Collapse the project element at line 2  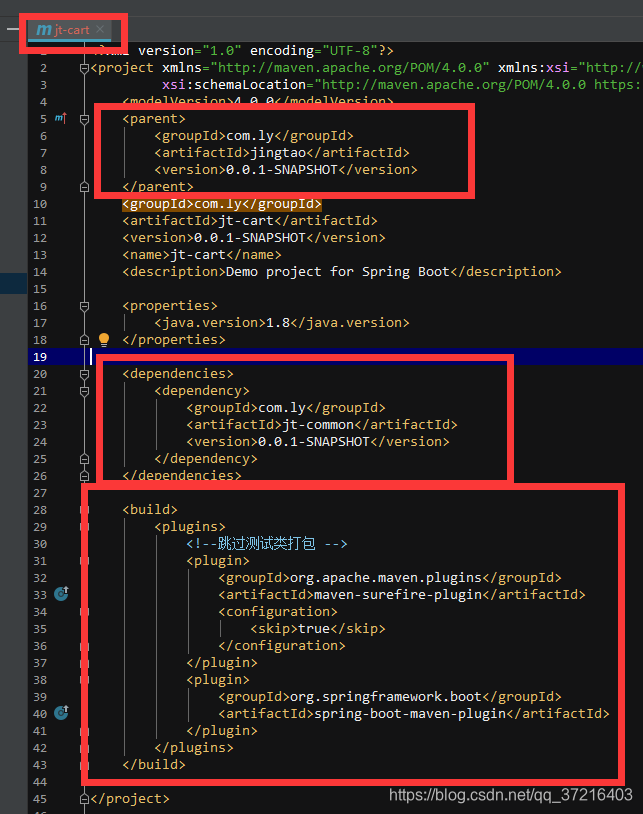[x=84, y=68]
